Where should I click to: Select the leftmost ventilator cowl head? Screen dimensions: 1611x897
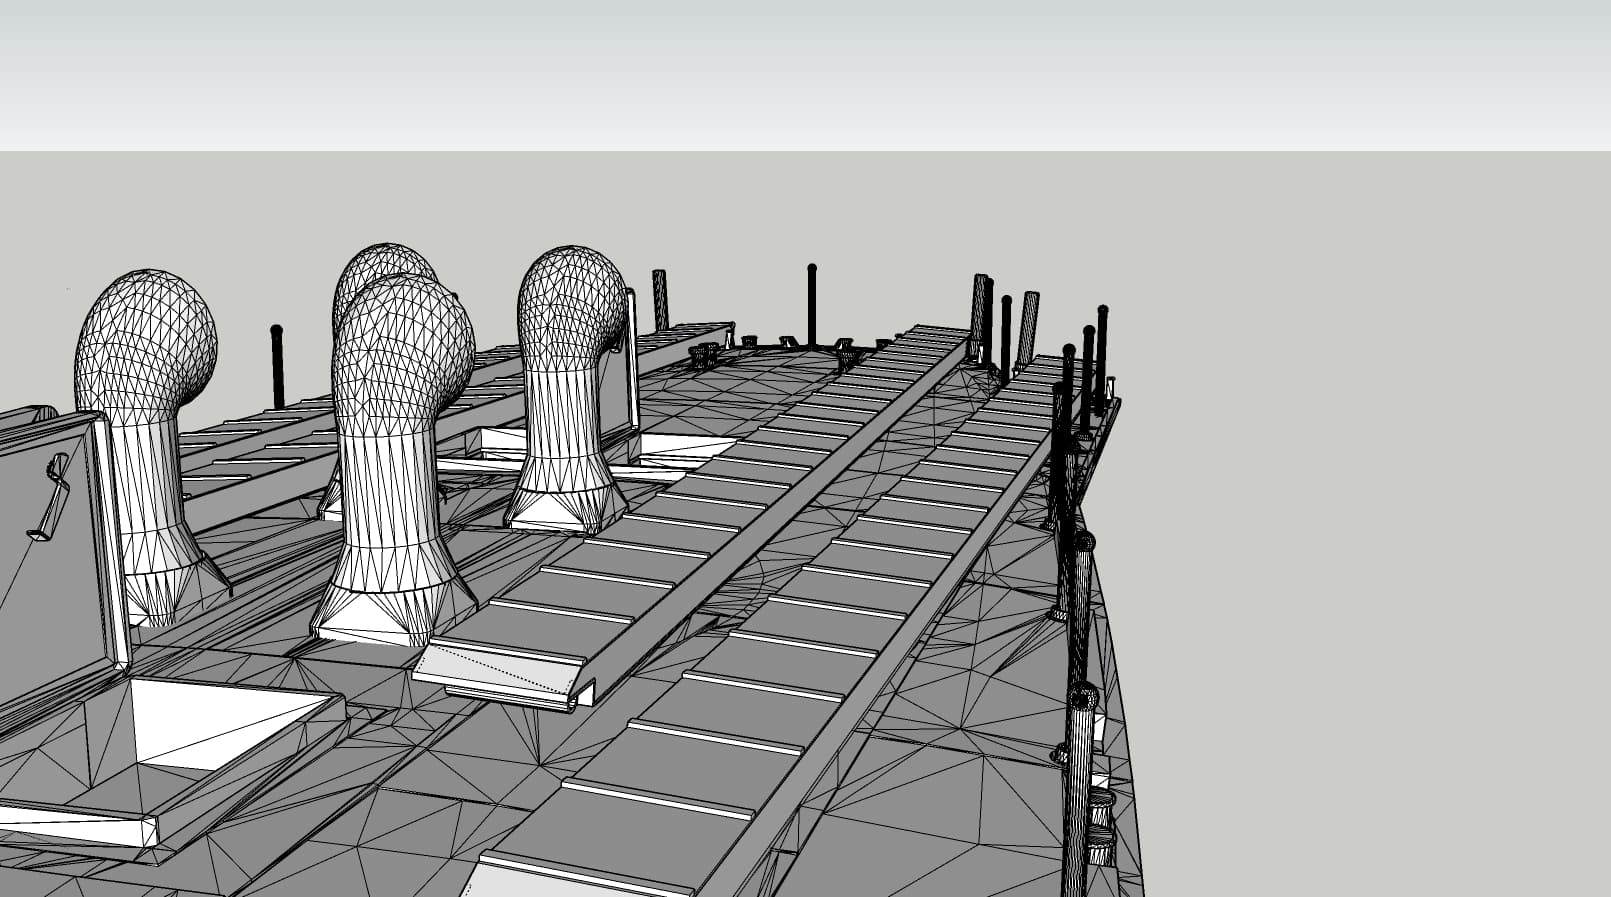coord(146,343)
